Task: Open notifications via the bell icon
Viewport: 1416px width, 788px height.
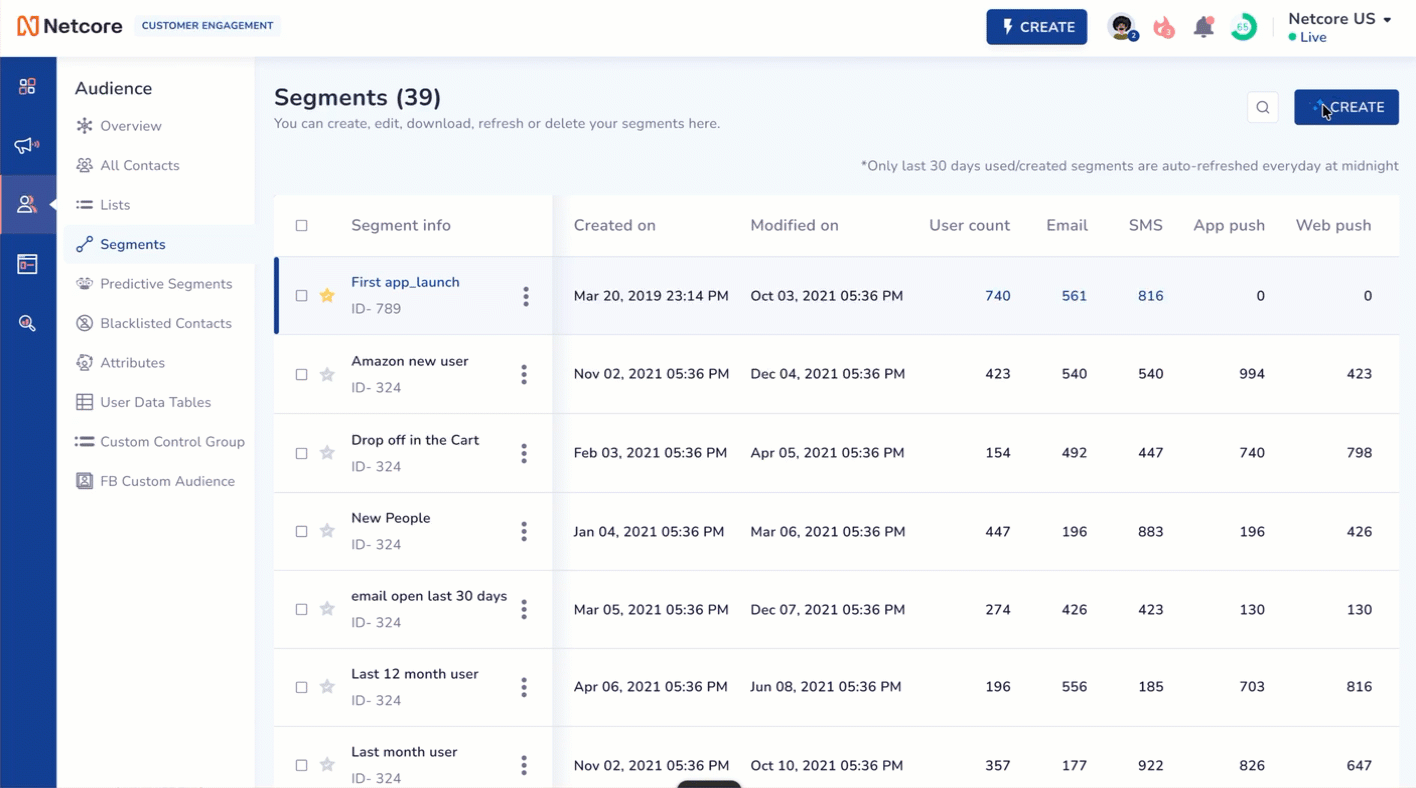Action: pos(1204,27)
